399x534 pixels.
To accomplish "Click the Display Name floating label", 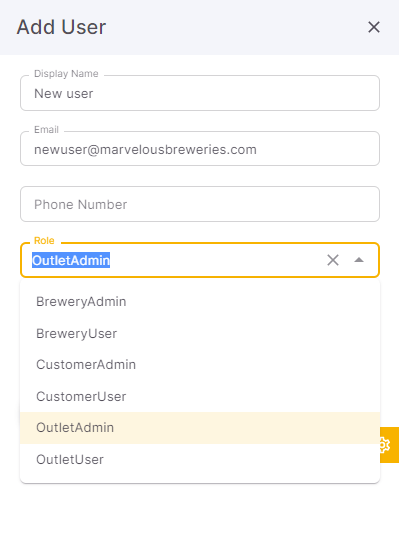I will (x=66, y=74).
